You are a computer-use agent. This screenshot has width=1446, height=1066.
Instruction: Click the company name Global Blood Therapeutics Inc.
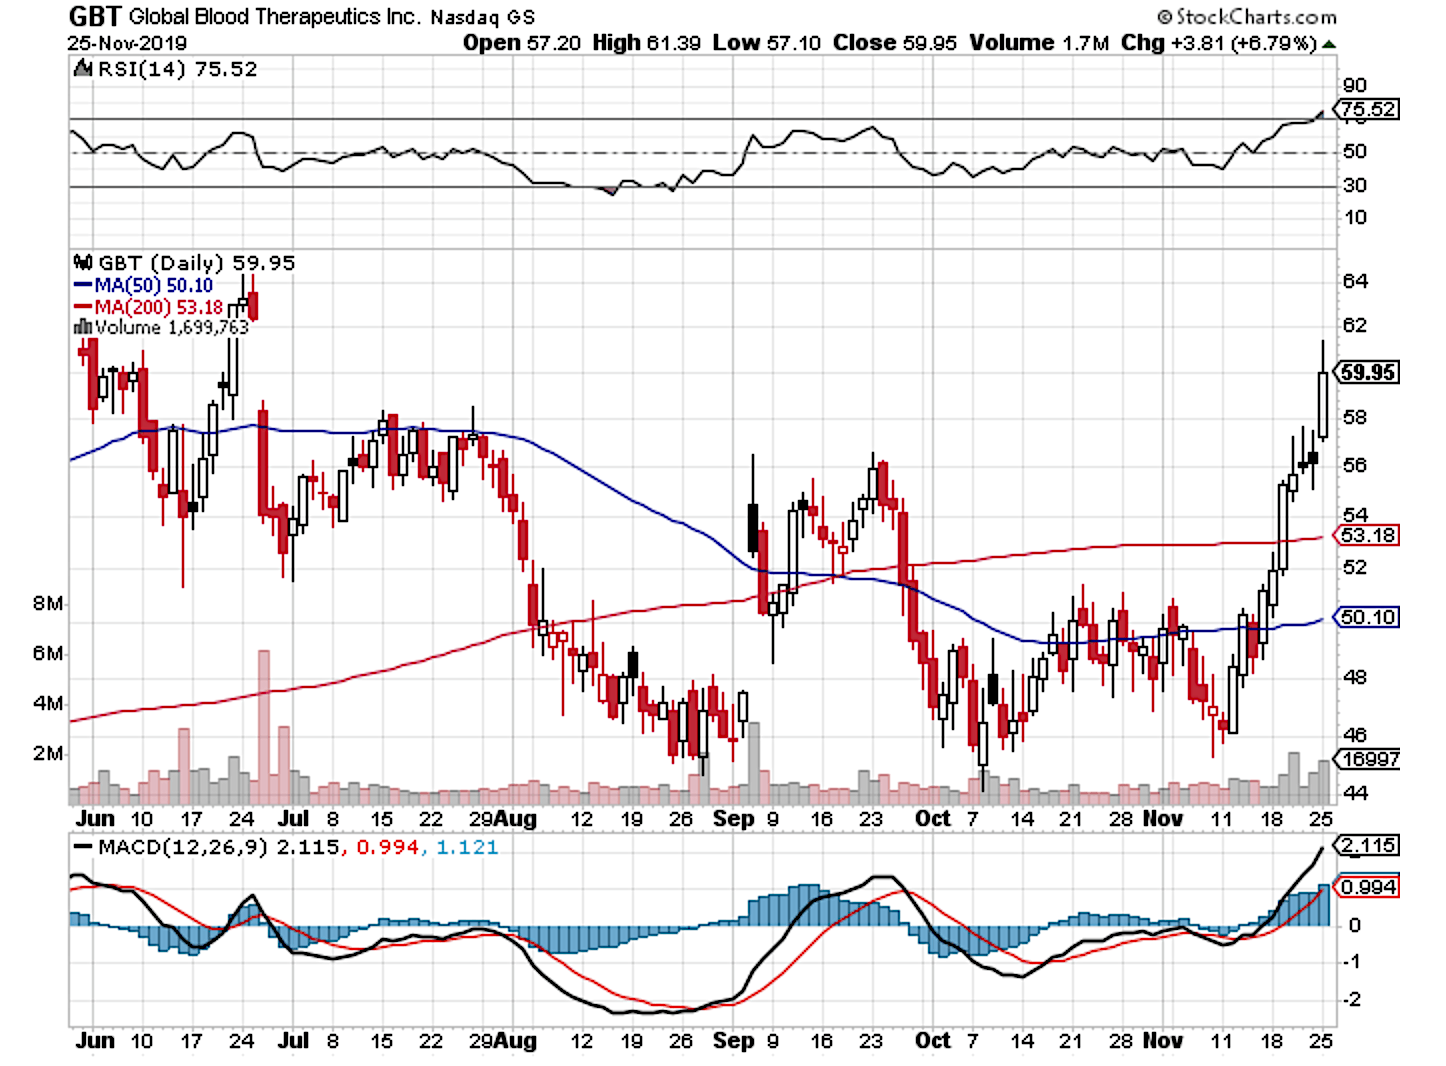[275, 17]
